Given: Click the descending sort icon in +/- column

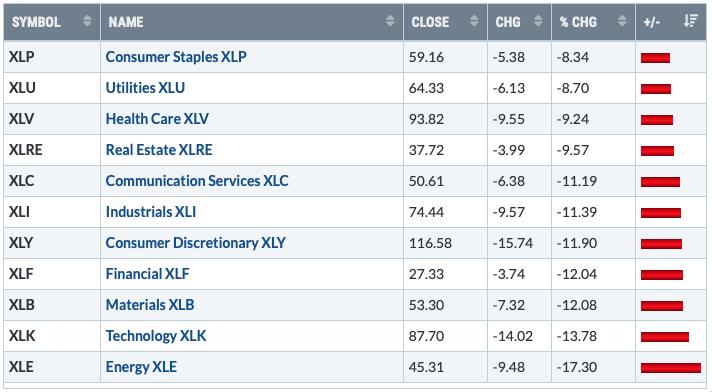Looking at the screenshot, I should [691, 21].
